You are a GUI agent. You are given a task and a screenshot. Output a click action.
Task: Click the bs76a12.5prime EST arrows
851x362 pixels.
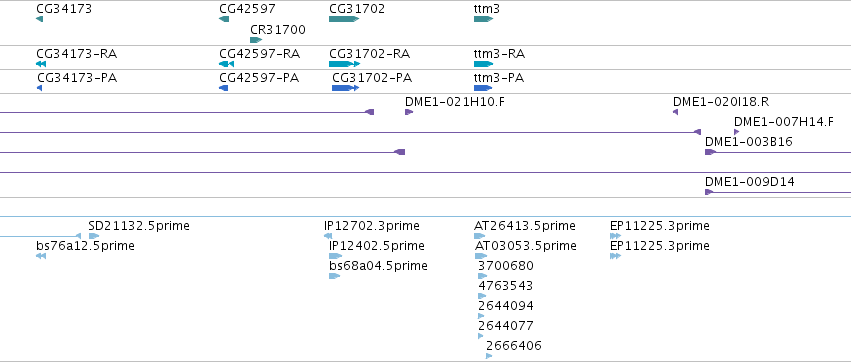tap(41, 256)
